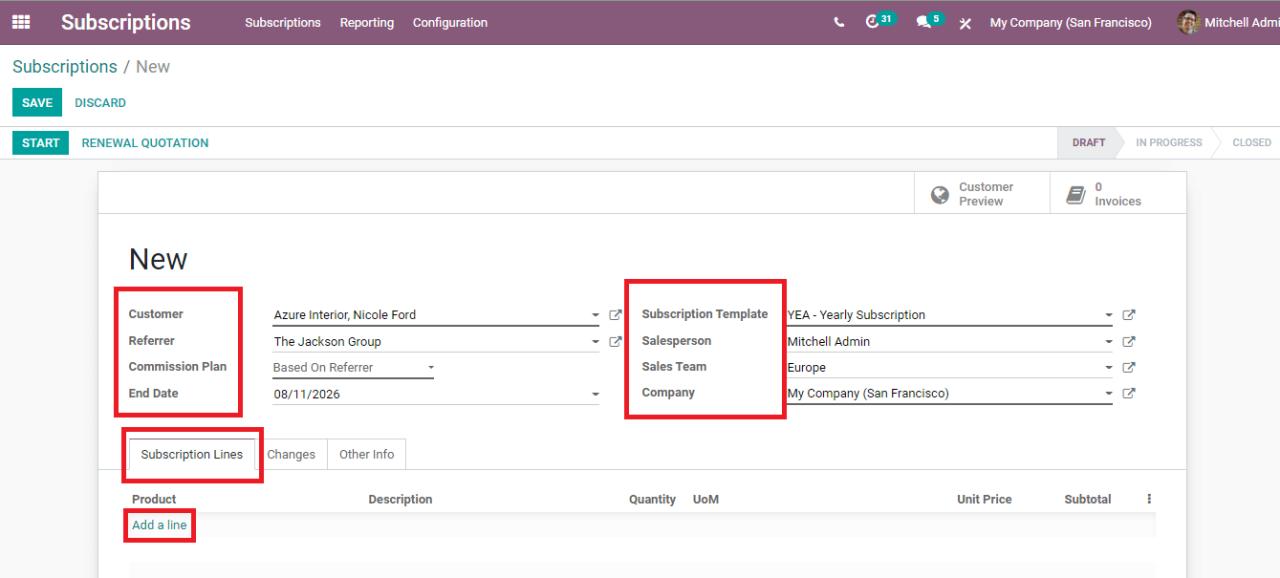Open Customer external link icon

click(x=615, y=315)
